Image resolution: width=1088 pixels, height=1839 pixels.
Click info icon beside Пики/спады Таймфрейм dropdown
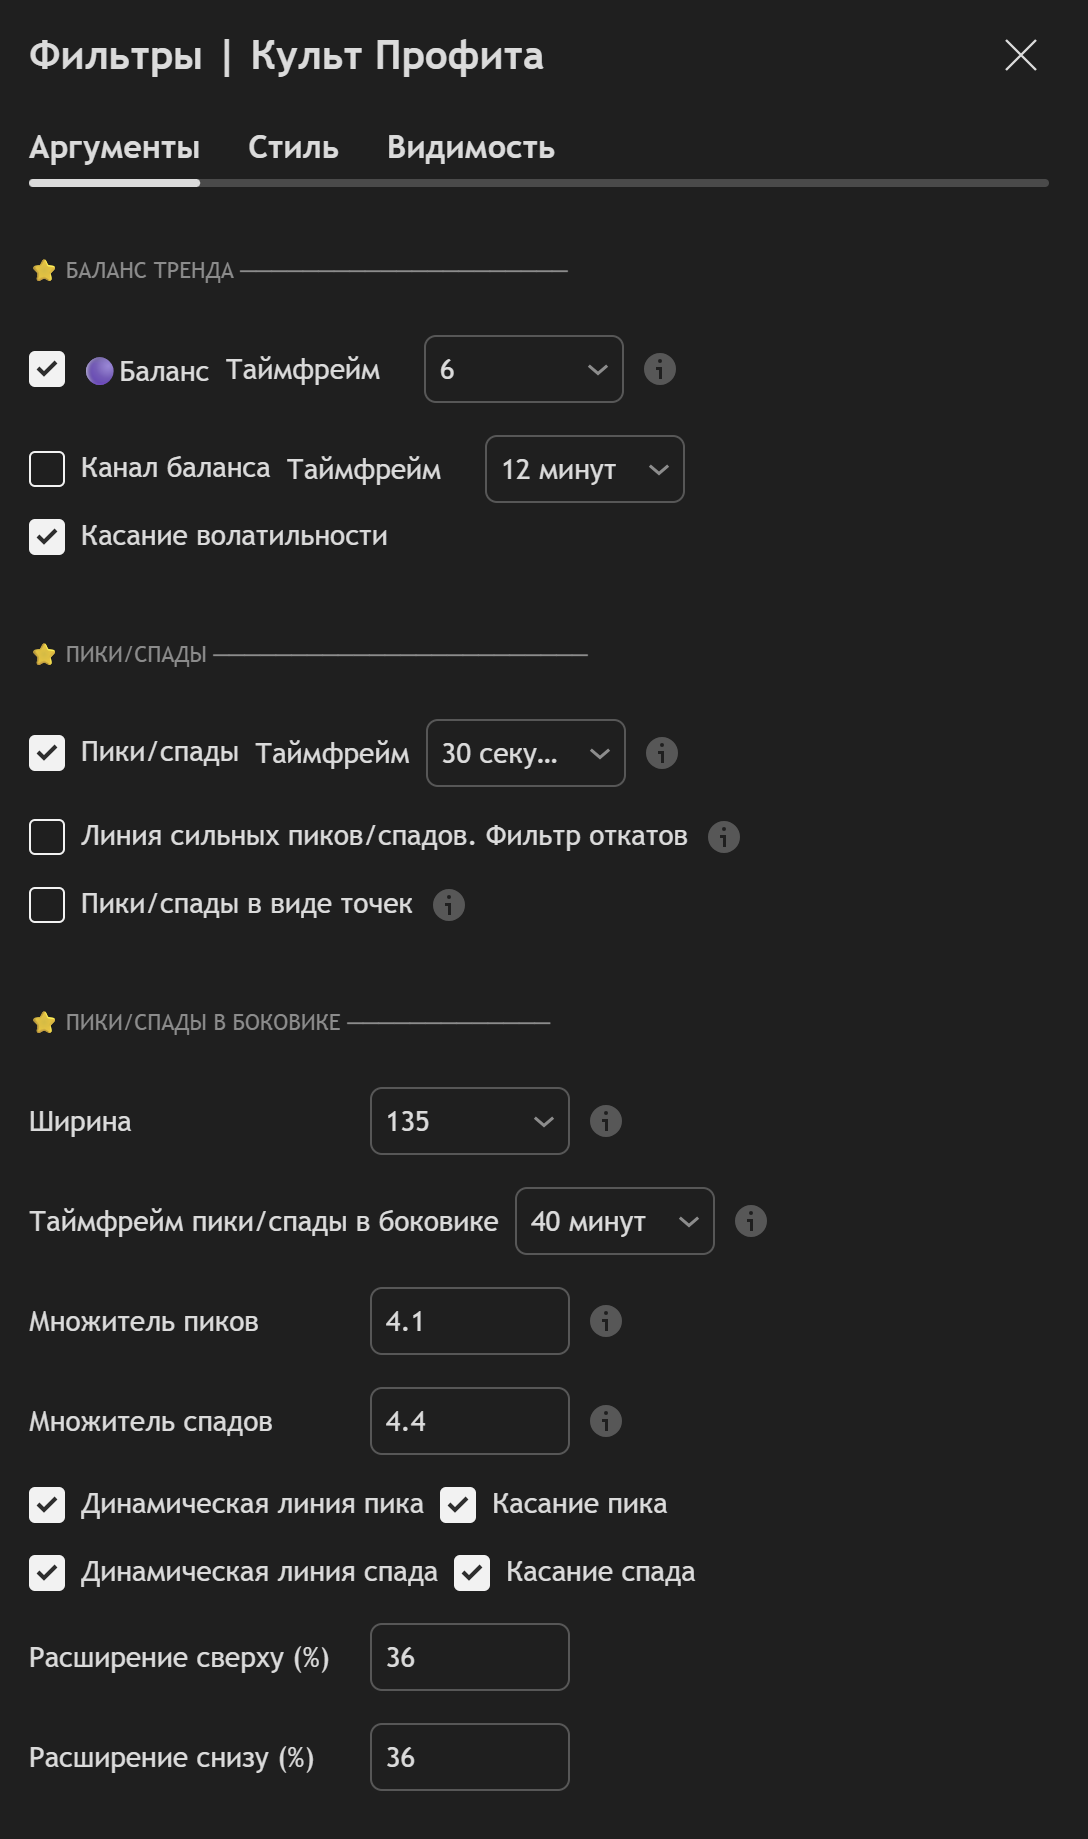click(x=662, y=753)
